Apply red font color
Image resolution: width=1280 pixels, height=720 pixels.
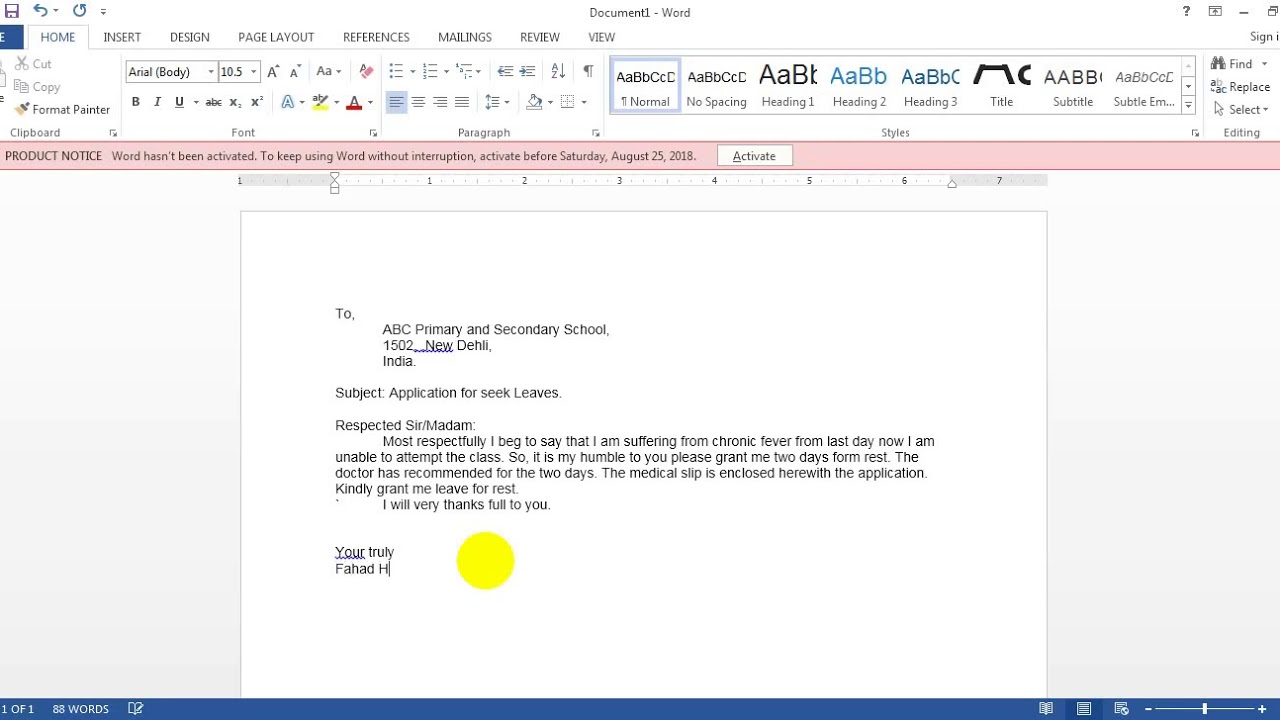pyautogui.click(x=353, y=102)
